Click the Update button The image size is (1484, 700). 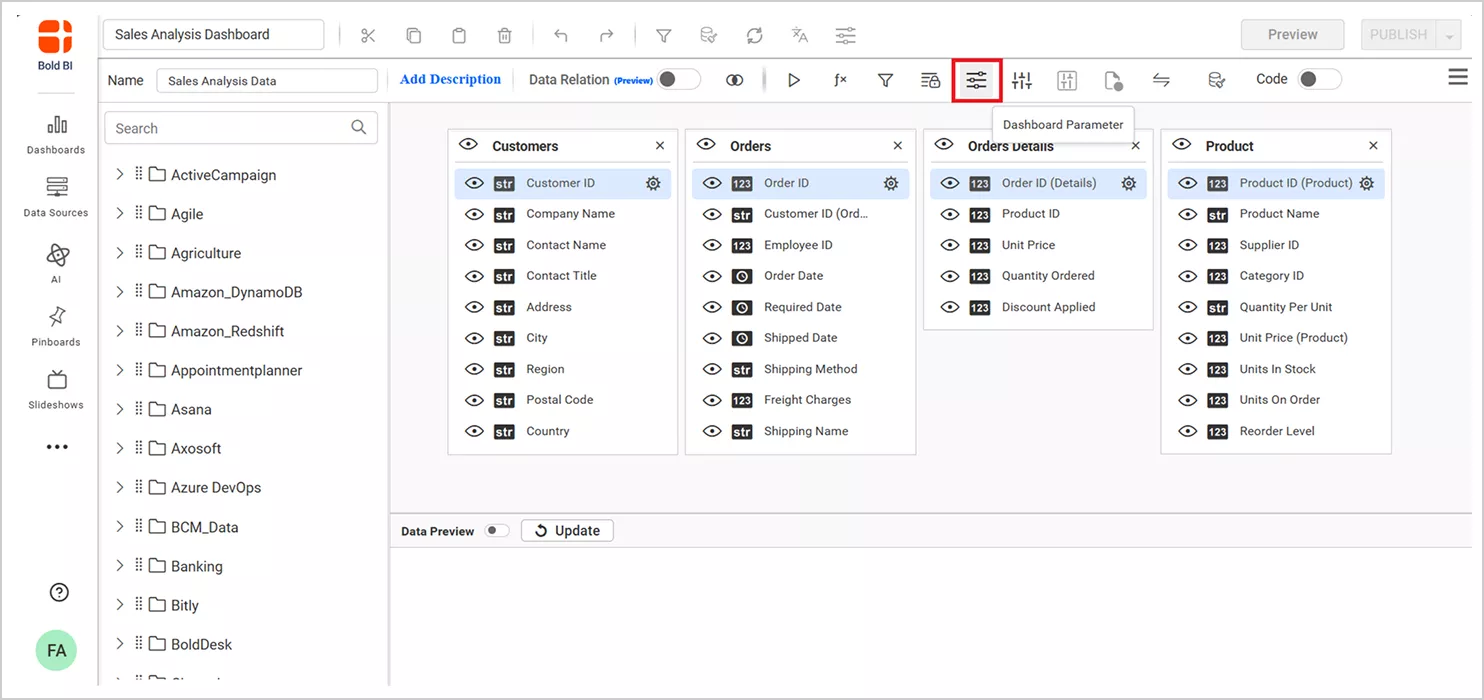coord(567,531)
